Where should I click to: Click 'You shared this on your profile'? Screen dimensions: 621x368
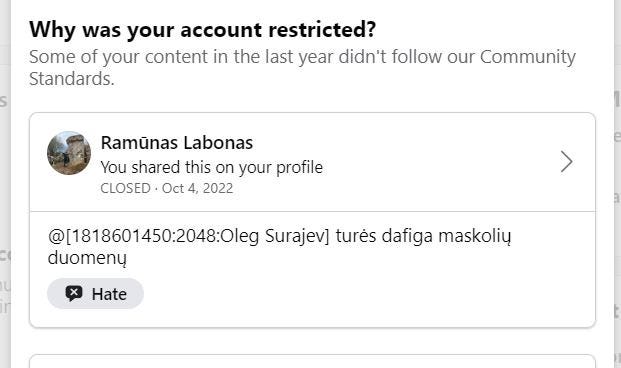(211, 167)
